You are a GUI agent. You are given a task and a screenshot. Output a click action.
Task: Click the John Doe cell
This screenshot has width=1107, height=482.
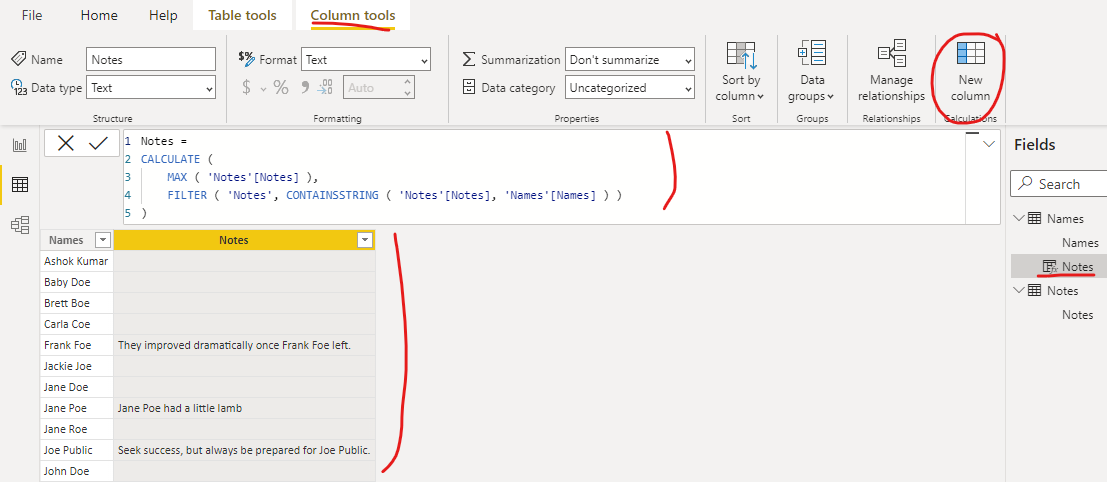point(76,471)
